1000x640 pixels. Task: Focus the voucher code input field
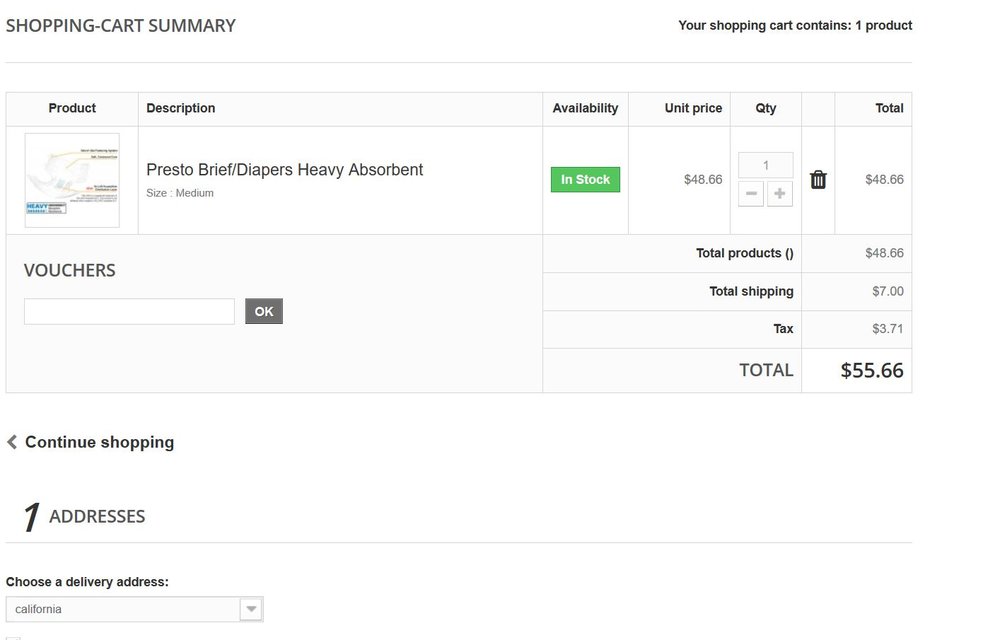(129, 311)
